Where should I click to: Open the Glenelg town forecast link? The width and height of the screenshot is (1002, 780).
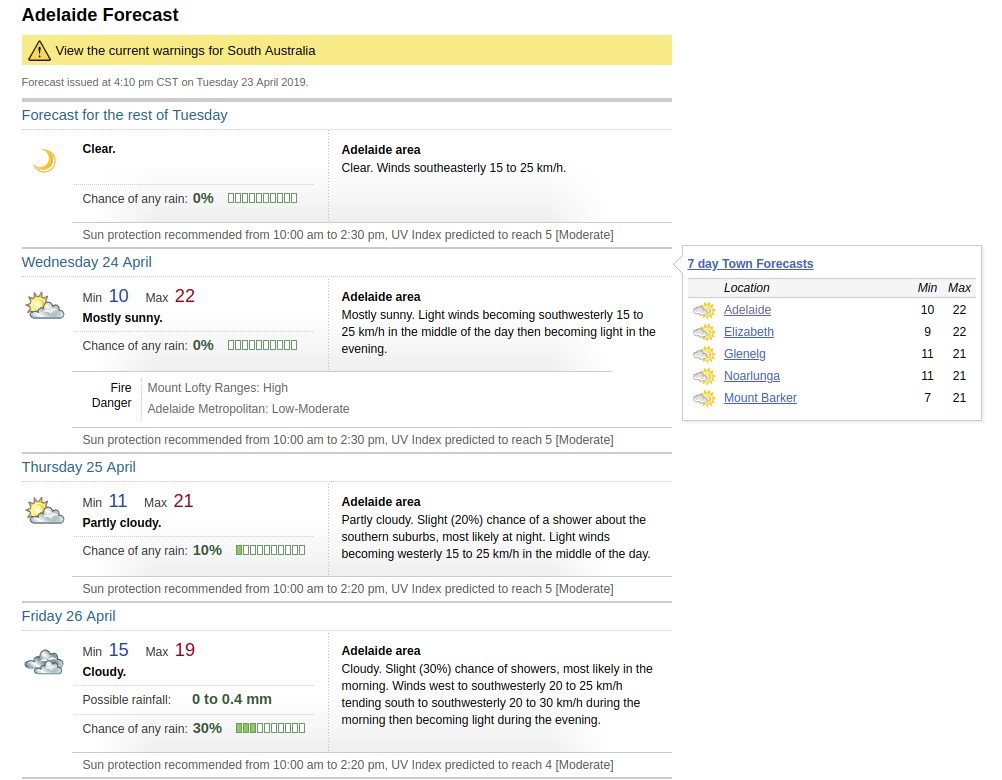tap(744, 354)
